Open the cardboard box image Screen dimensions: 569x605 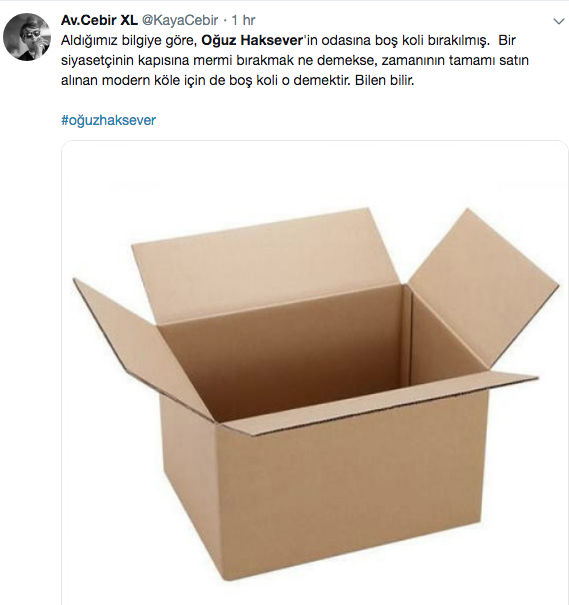coord(315,372)
